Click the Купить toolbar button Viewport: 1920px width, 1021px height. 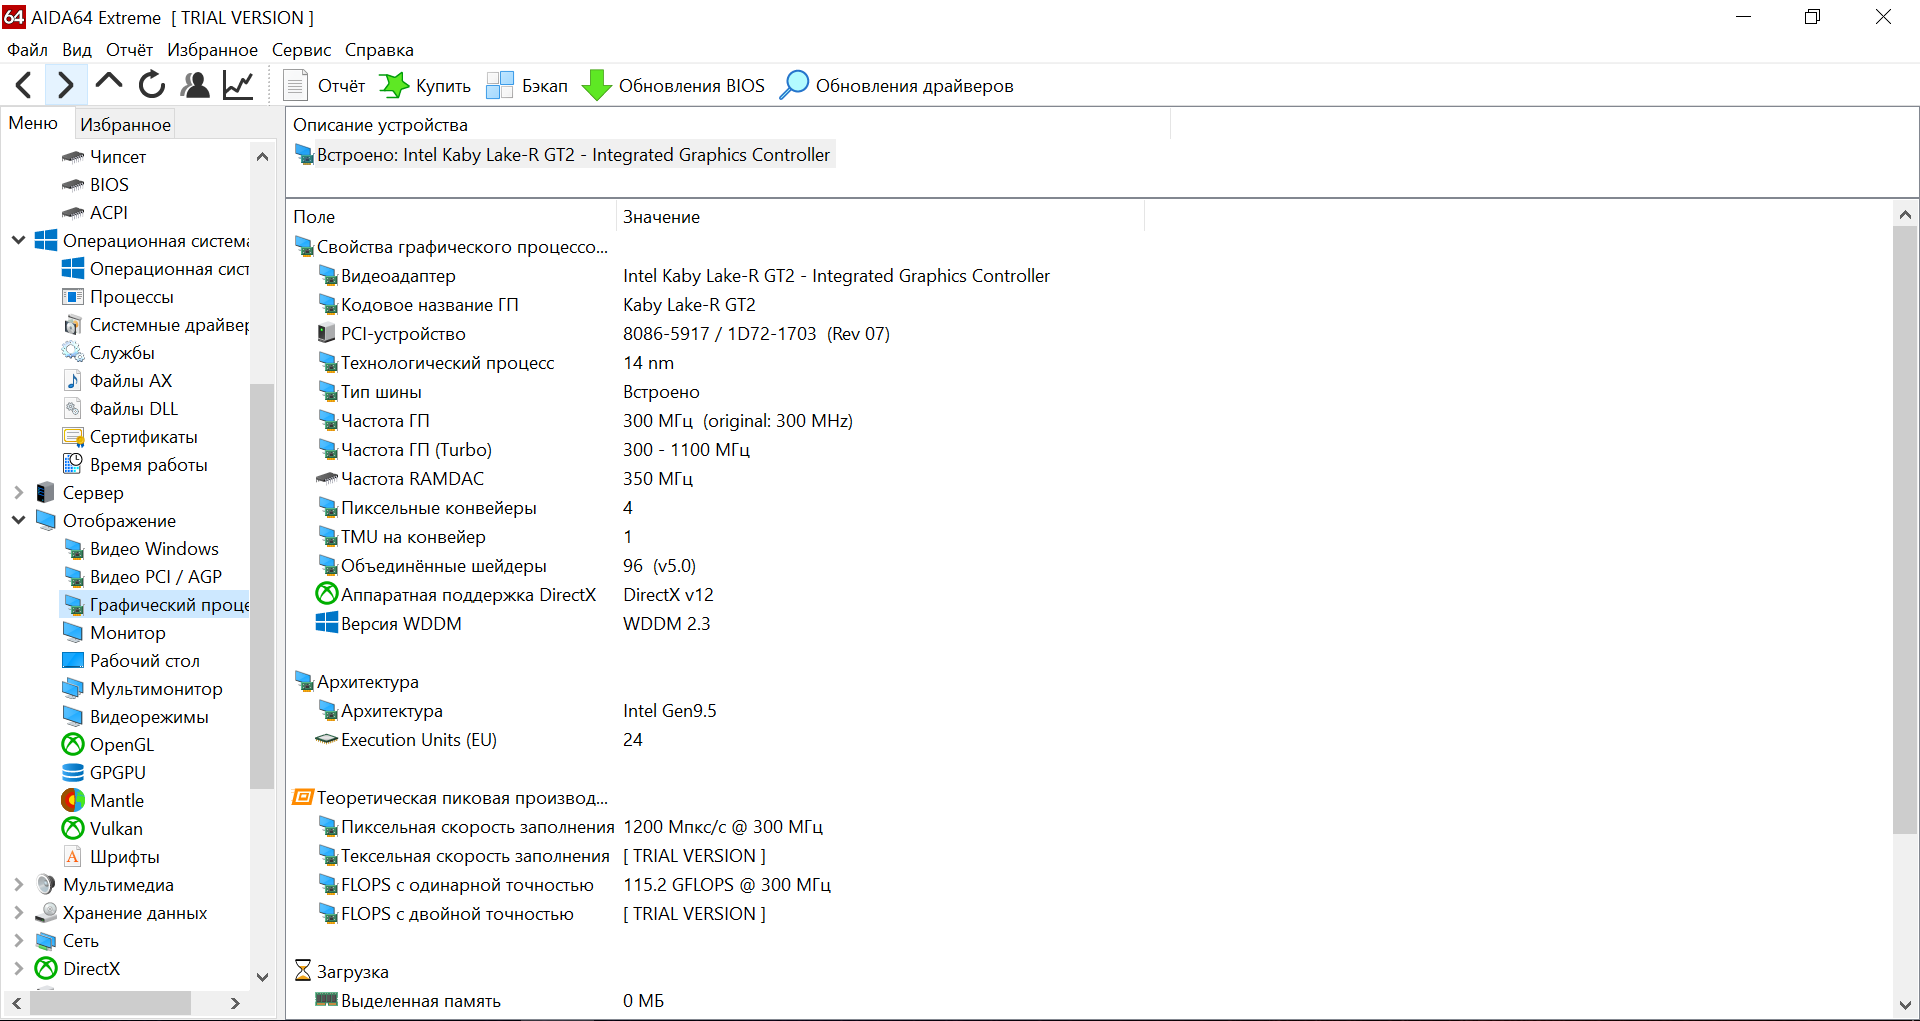coord(425,86)
